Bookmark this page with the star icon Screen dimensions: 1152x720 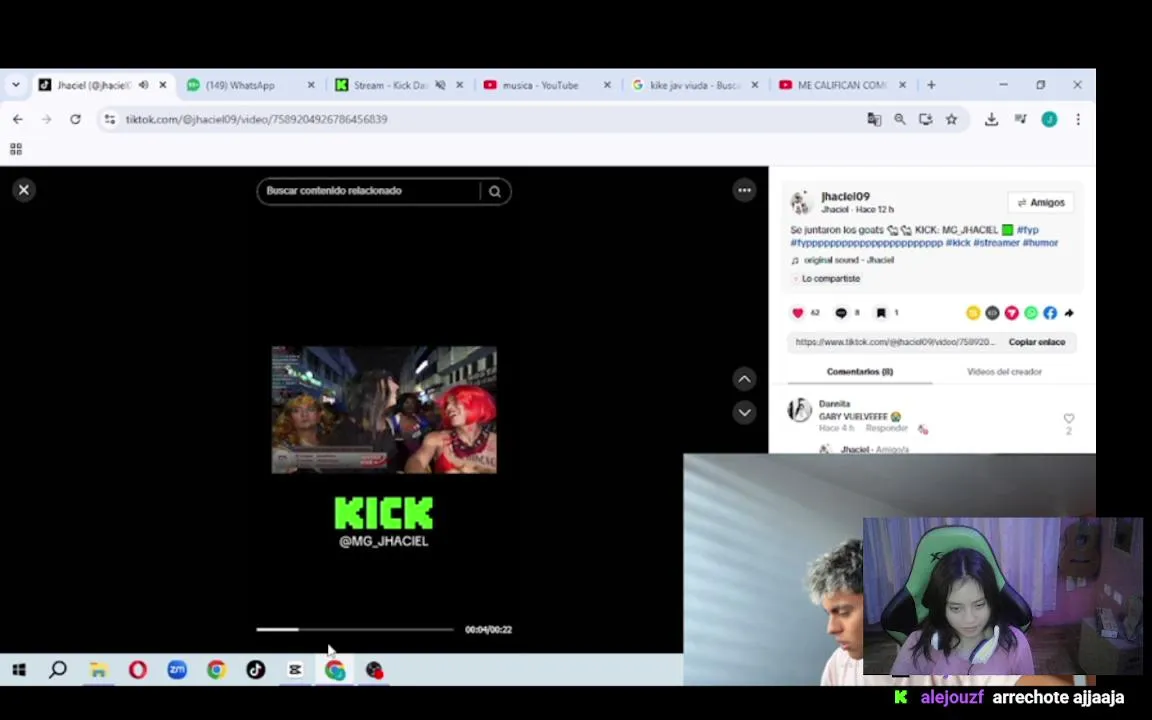click(x=951, y=119)
